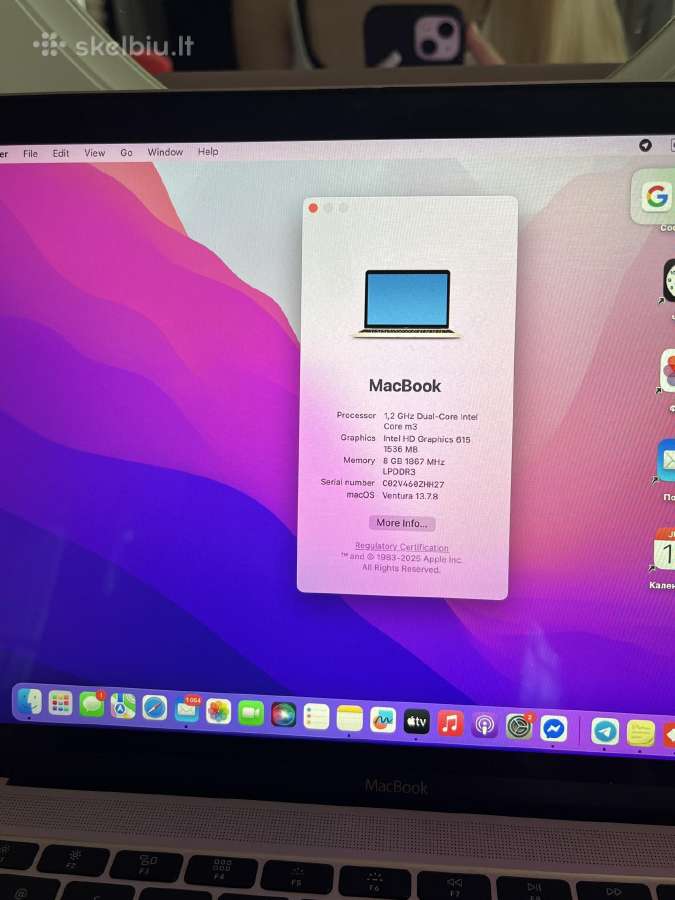This screenshot has height=900, width=675.
Task: Click the Ventura 13.7.8 macOS version
Action: point(410,495)
